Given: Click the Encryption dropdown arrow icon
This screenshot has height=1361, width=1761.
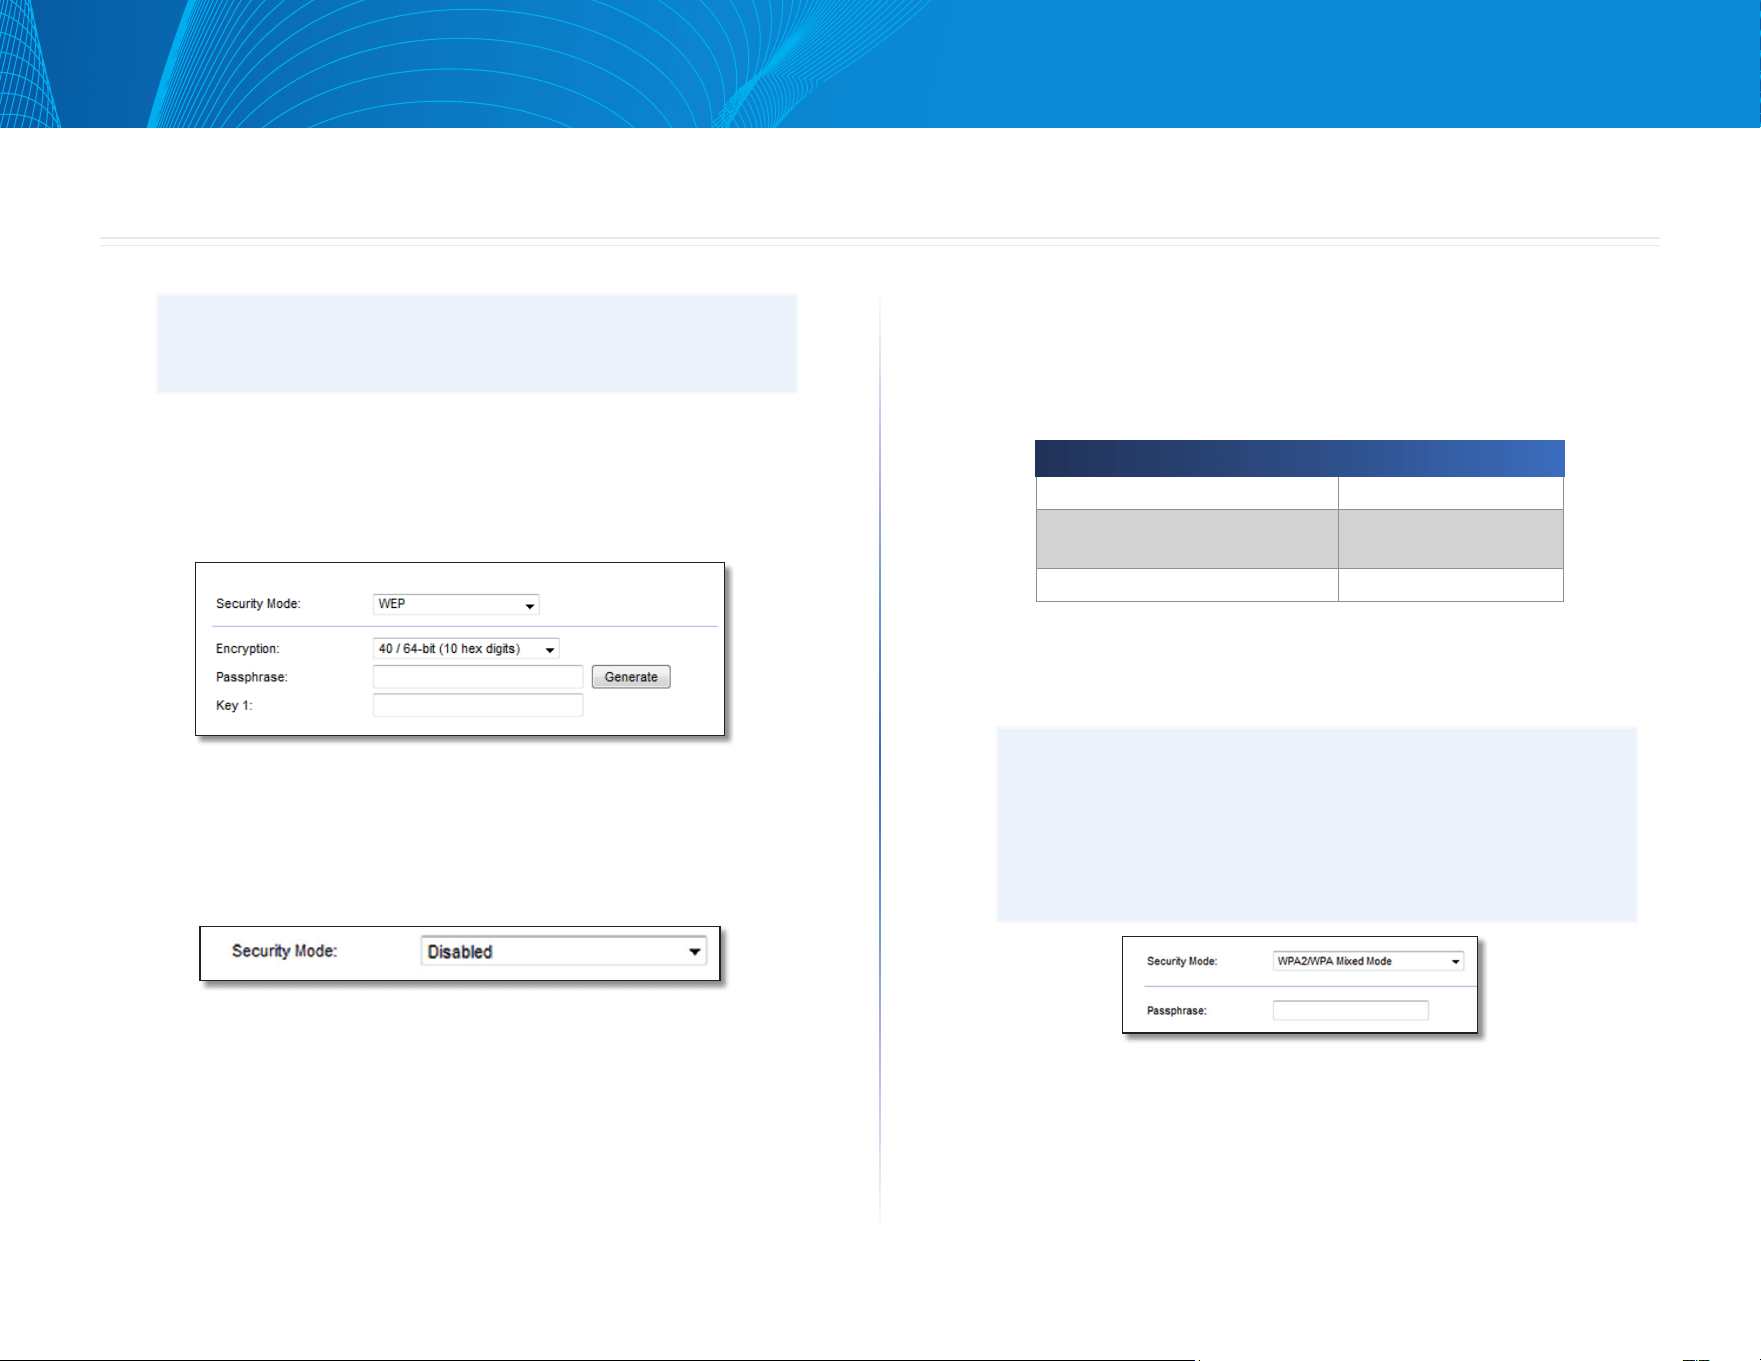Looking at the screenshot, I should click(x=550, y=650).
